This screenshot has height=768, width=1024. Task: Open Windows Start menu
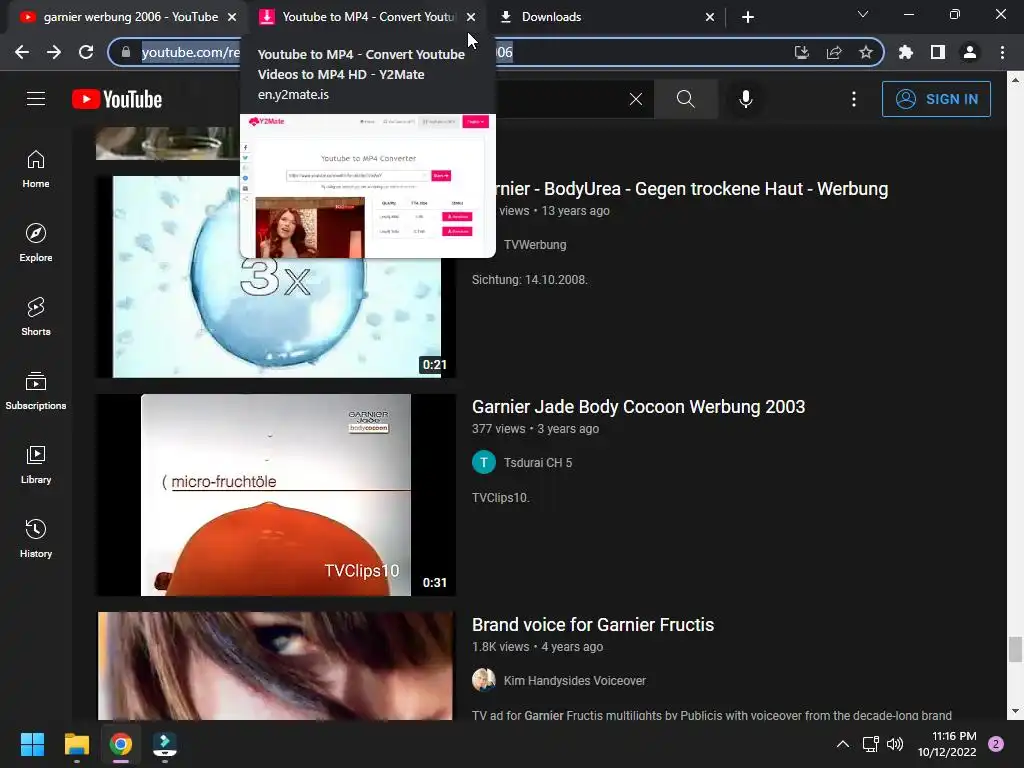(x=32, y=744)
